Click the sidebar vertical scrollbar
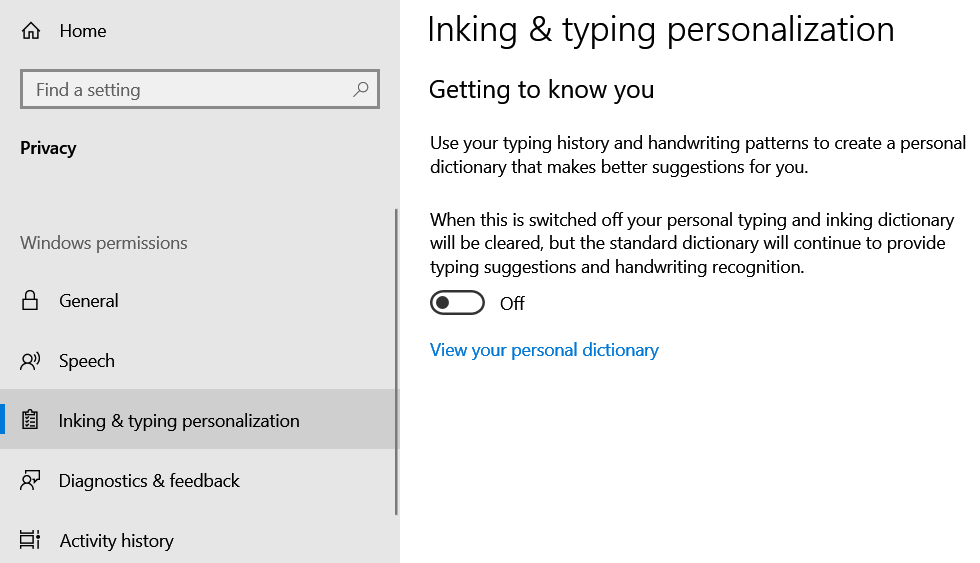980x563 pixels. tap(397, 360)
